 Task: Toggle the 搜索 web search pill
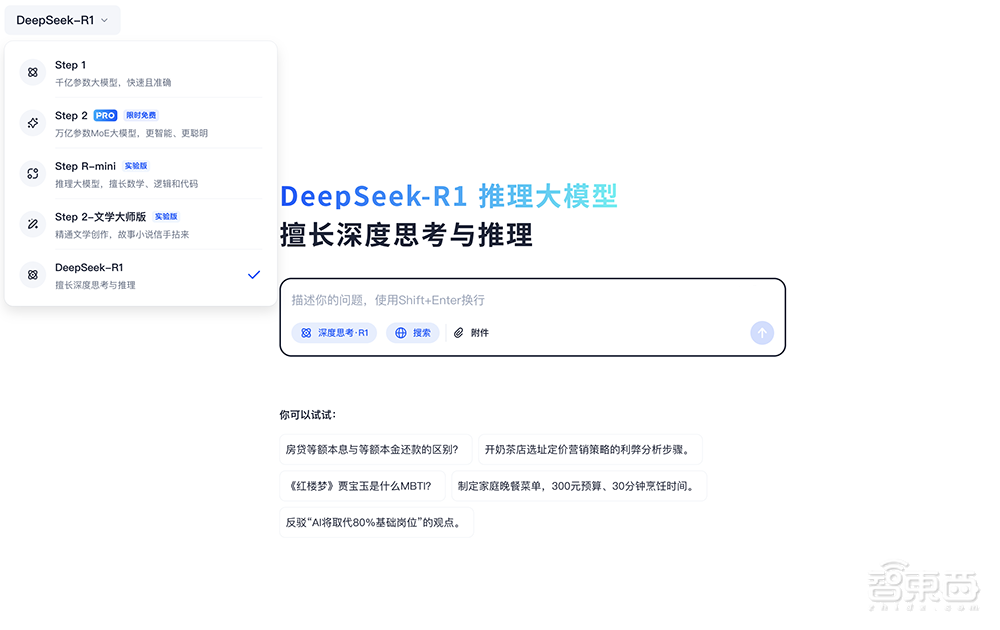(412, 332)
